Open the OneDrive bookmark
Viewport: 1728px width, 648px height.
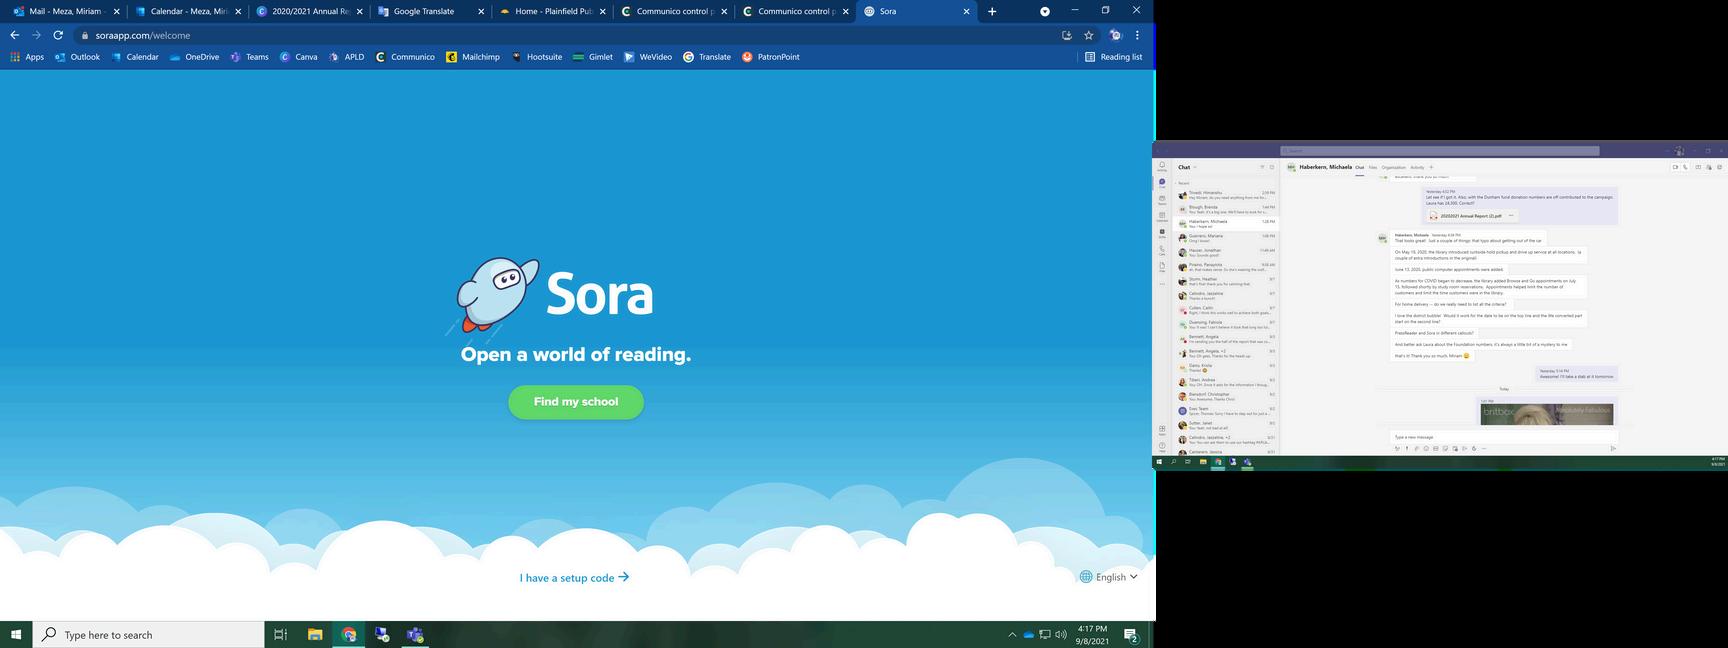click(194, 57)
